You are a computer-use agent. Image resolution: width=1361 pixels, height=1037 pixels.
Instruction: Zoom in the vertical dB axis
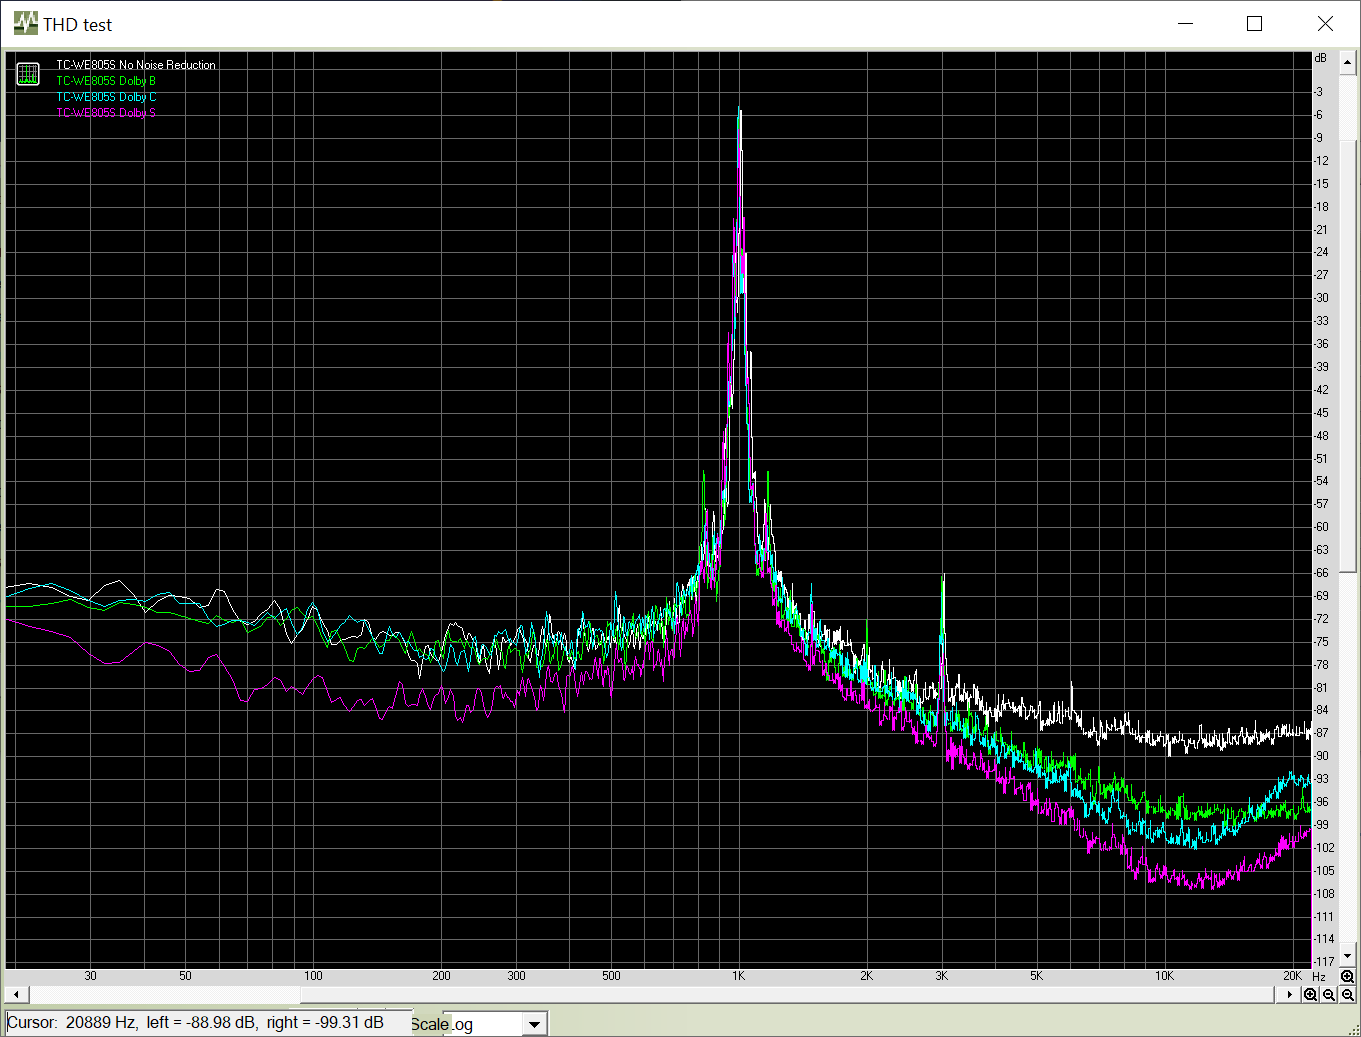point(1347,976)
